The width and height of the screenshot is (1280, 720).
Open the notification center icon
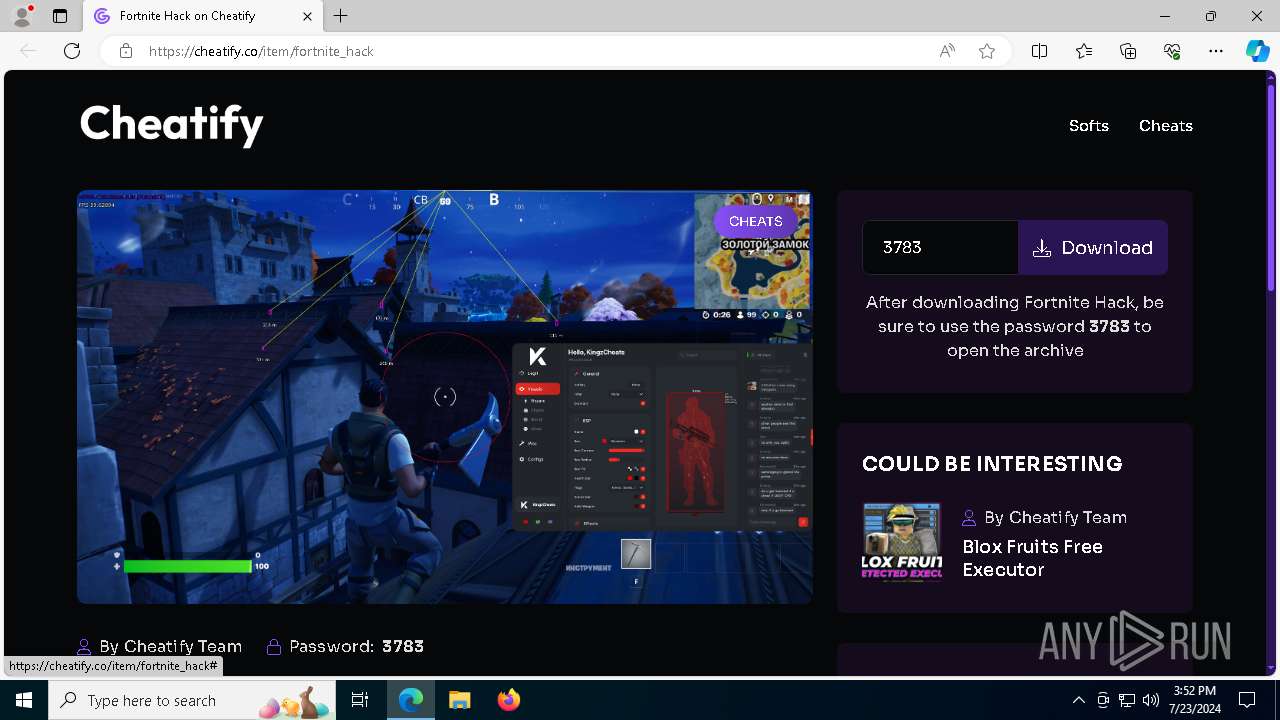click(x=1247, y=700)
